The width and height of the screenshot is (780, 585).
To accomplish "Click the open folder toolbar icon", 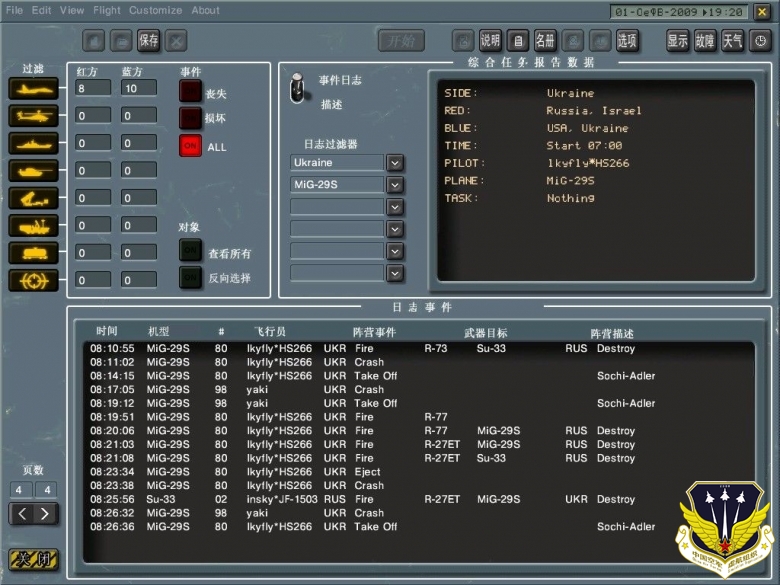I will [x=121, y=41].
